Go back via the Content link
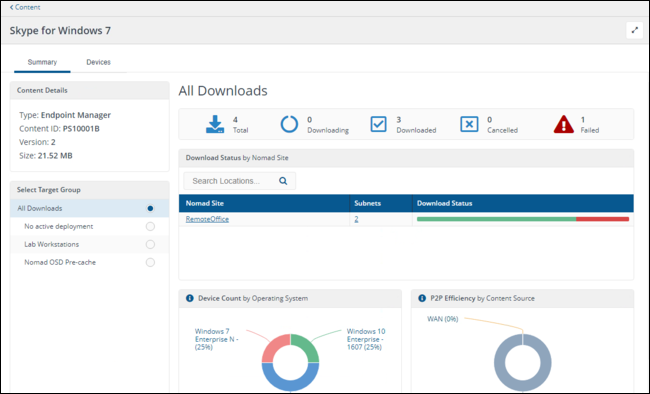Image resolution: width=650 pixels, height=394 pixels. tap(25, 7)
